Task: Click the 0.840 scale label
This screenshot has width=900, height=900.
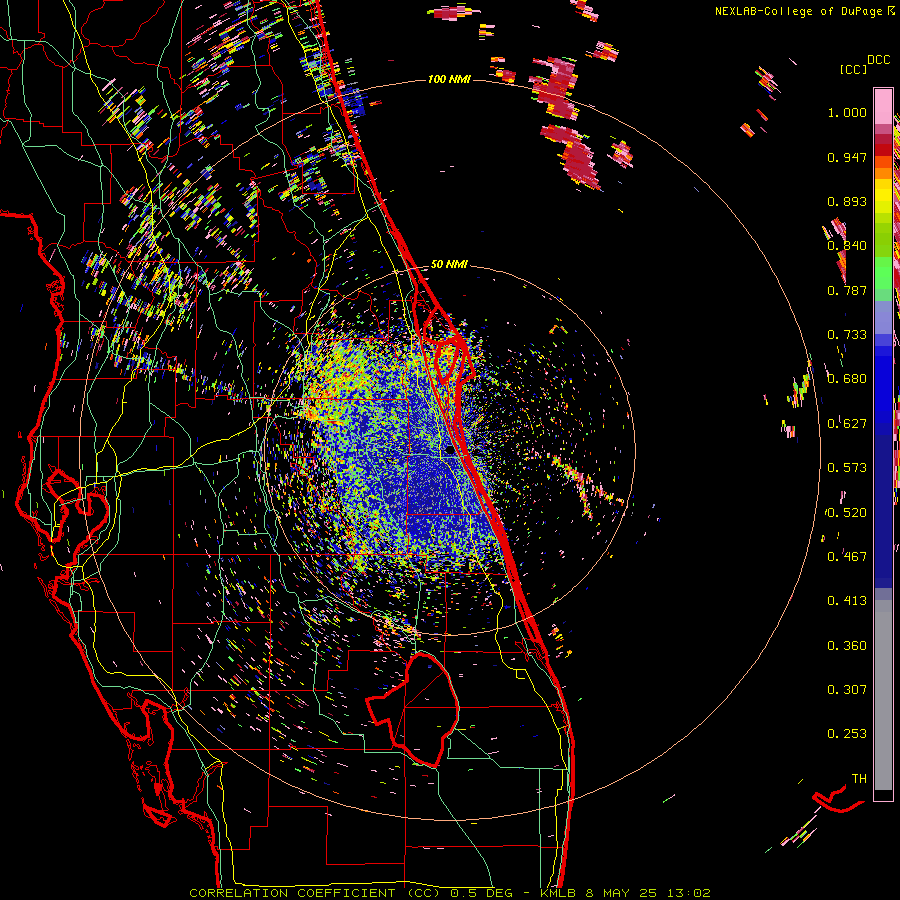Action: tap(847, 246)
